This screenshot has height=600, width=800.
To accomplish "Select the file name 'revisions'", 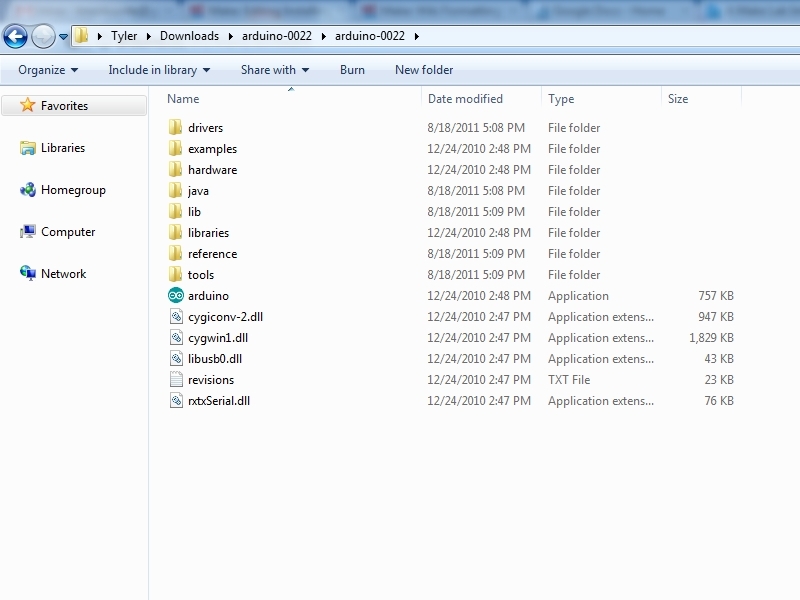I will 211,380.
